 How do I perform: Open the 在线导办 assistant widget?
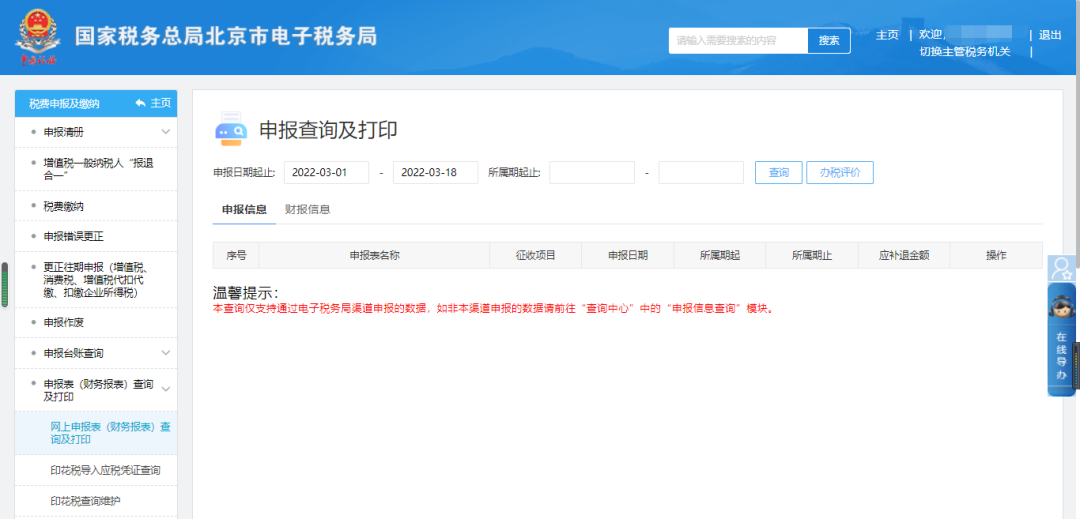(x=1061, y=340)
